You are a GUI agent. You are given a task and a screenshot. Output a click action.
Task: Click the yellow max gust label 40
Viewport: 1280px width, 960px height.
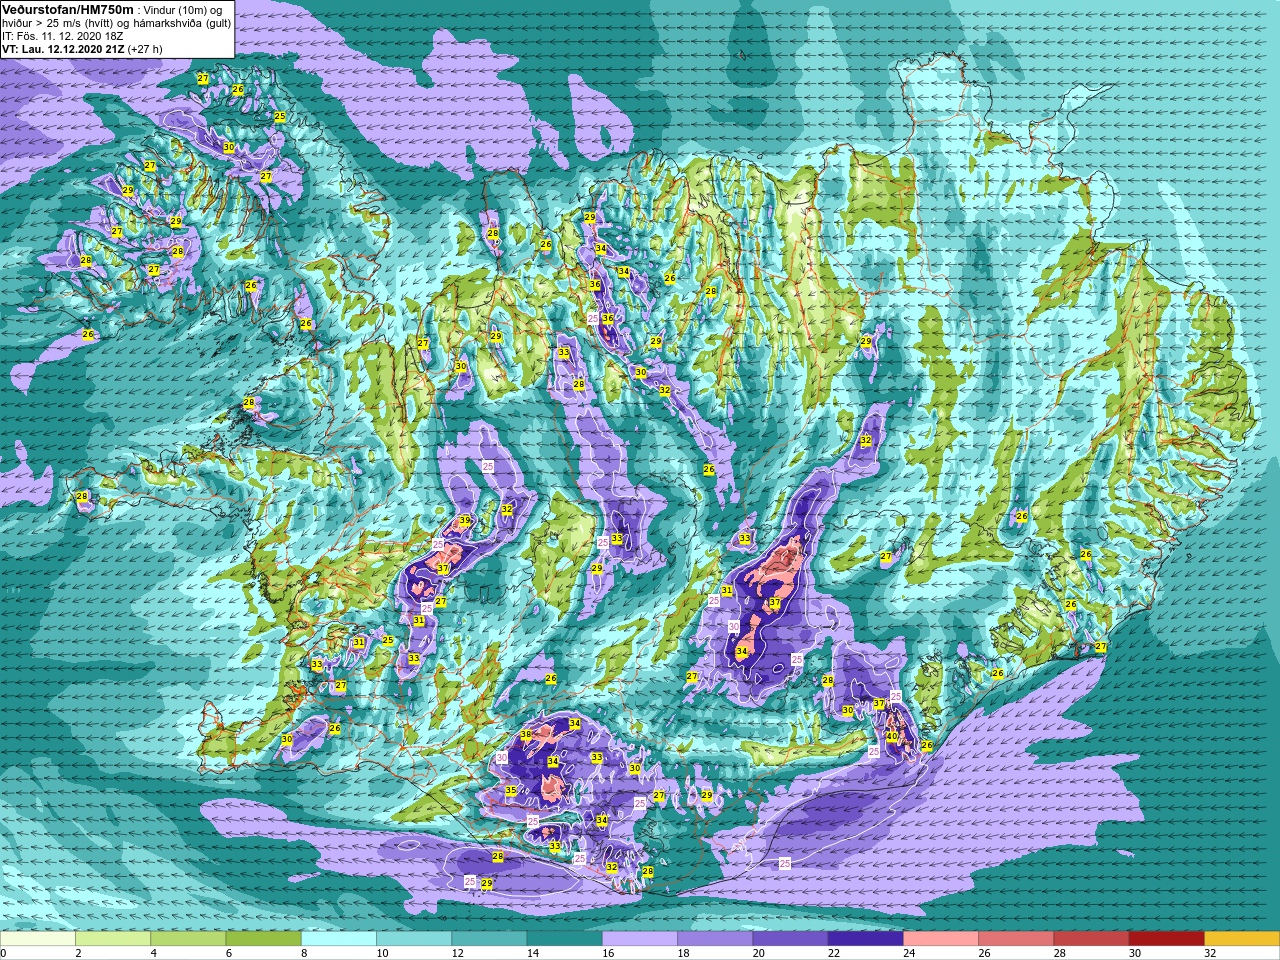(x=892, y=737)
